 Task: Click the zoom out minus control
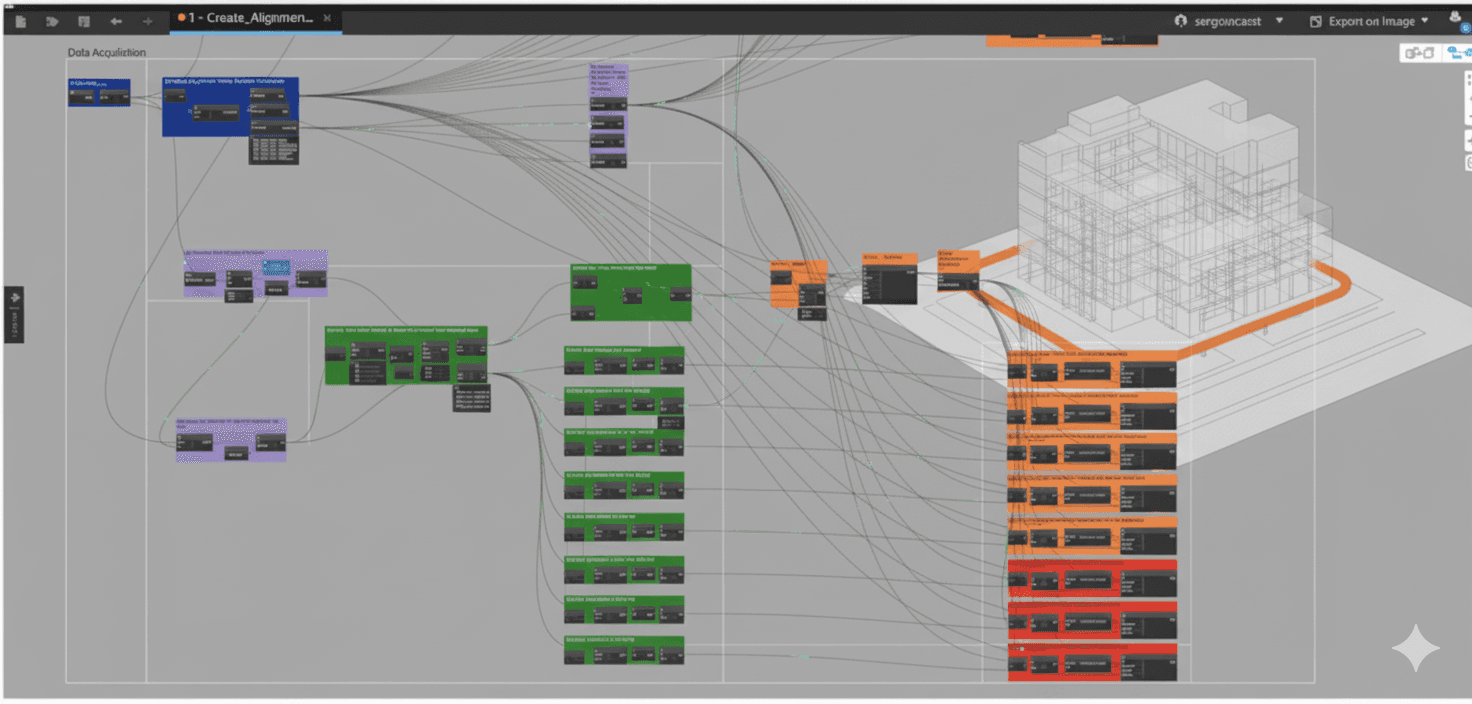(x=1467, y=117)
